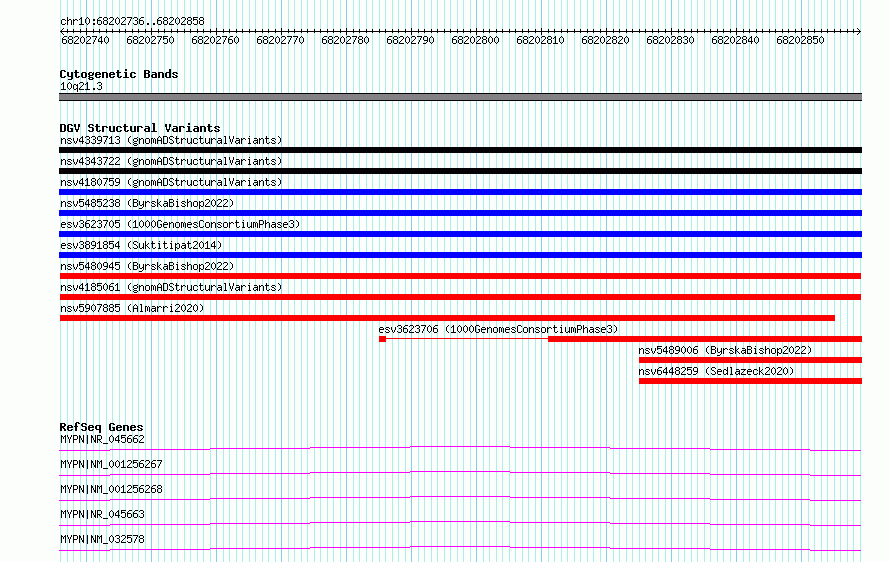Screen dimensions: 890x562
Task: Select the blue bar under esv3623705
Action: tap(460, 234)
